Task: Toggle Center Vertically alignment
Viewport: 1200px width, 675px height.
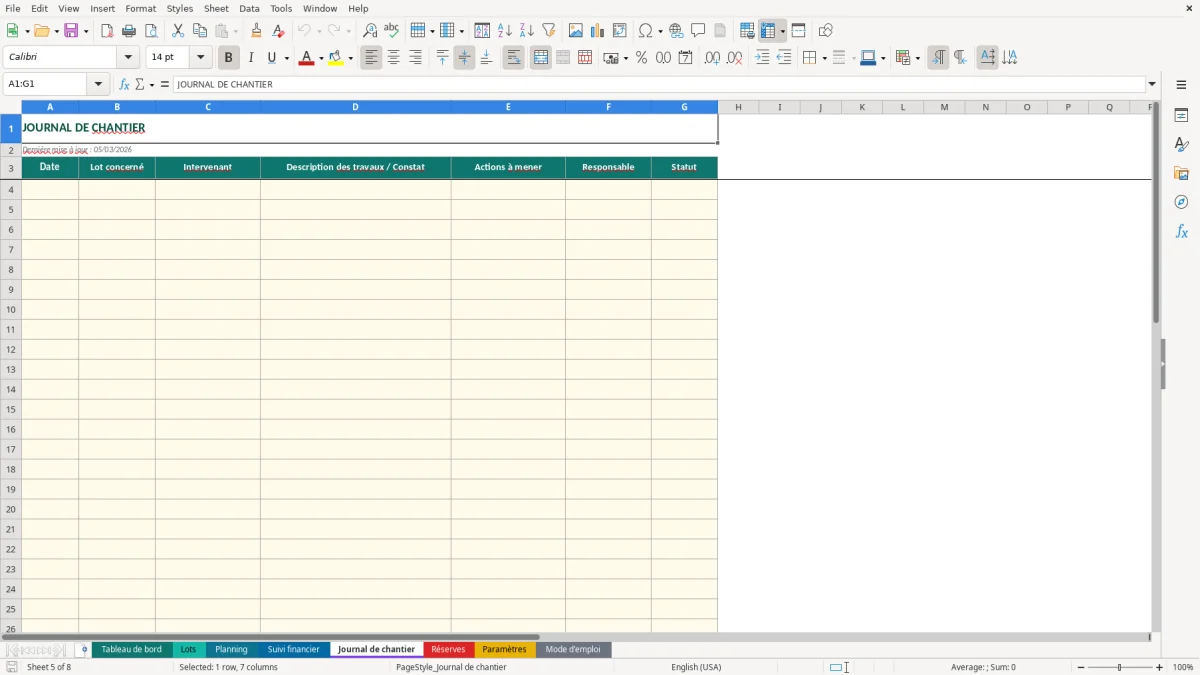Action: coord(464,58)
